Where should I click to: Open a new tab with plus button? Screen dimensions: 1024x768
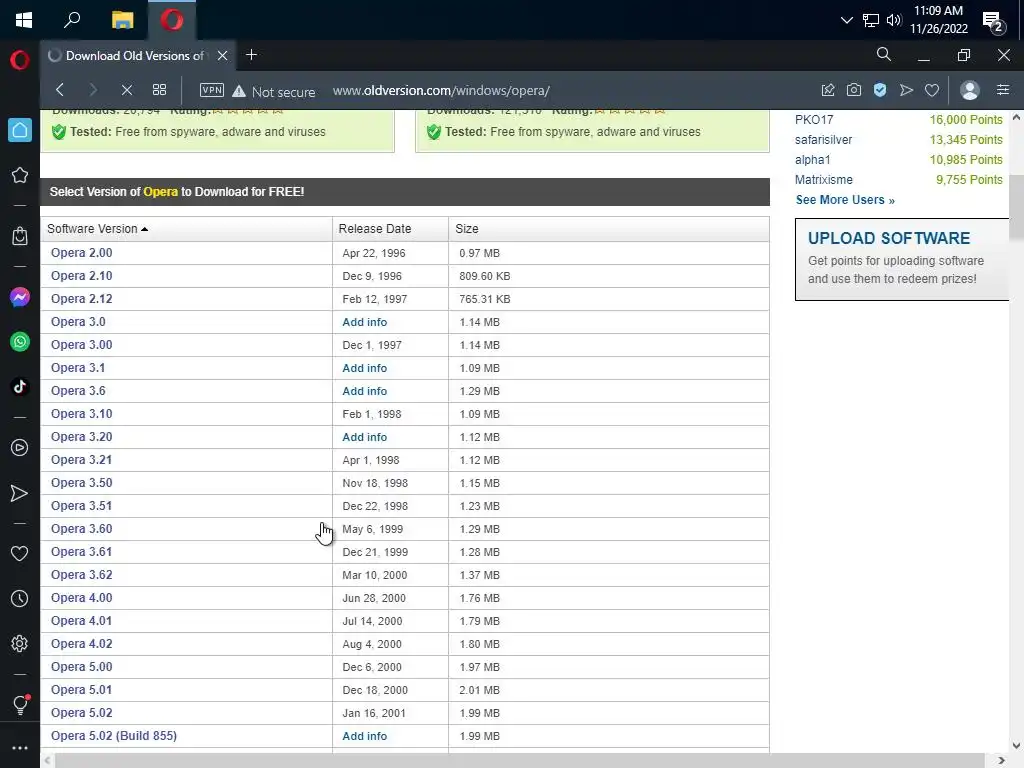(251, 55)
